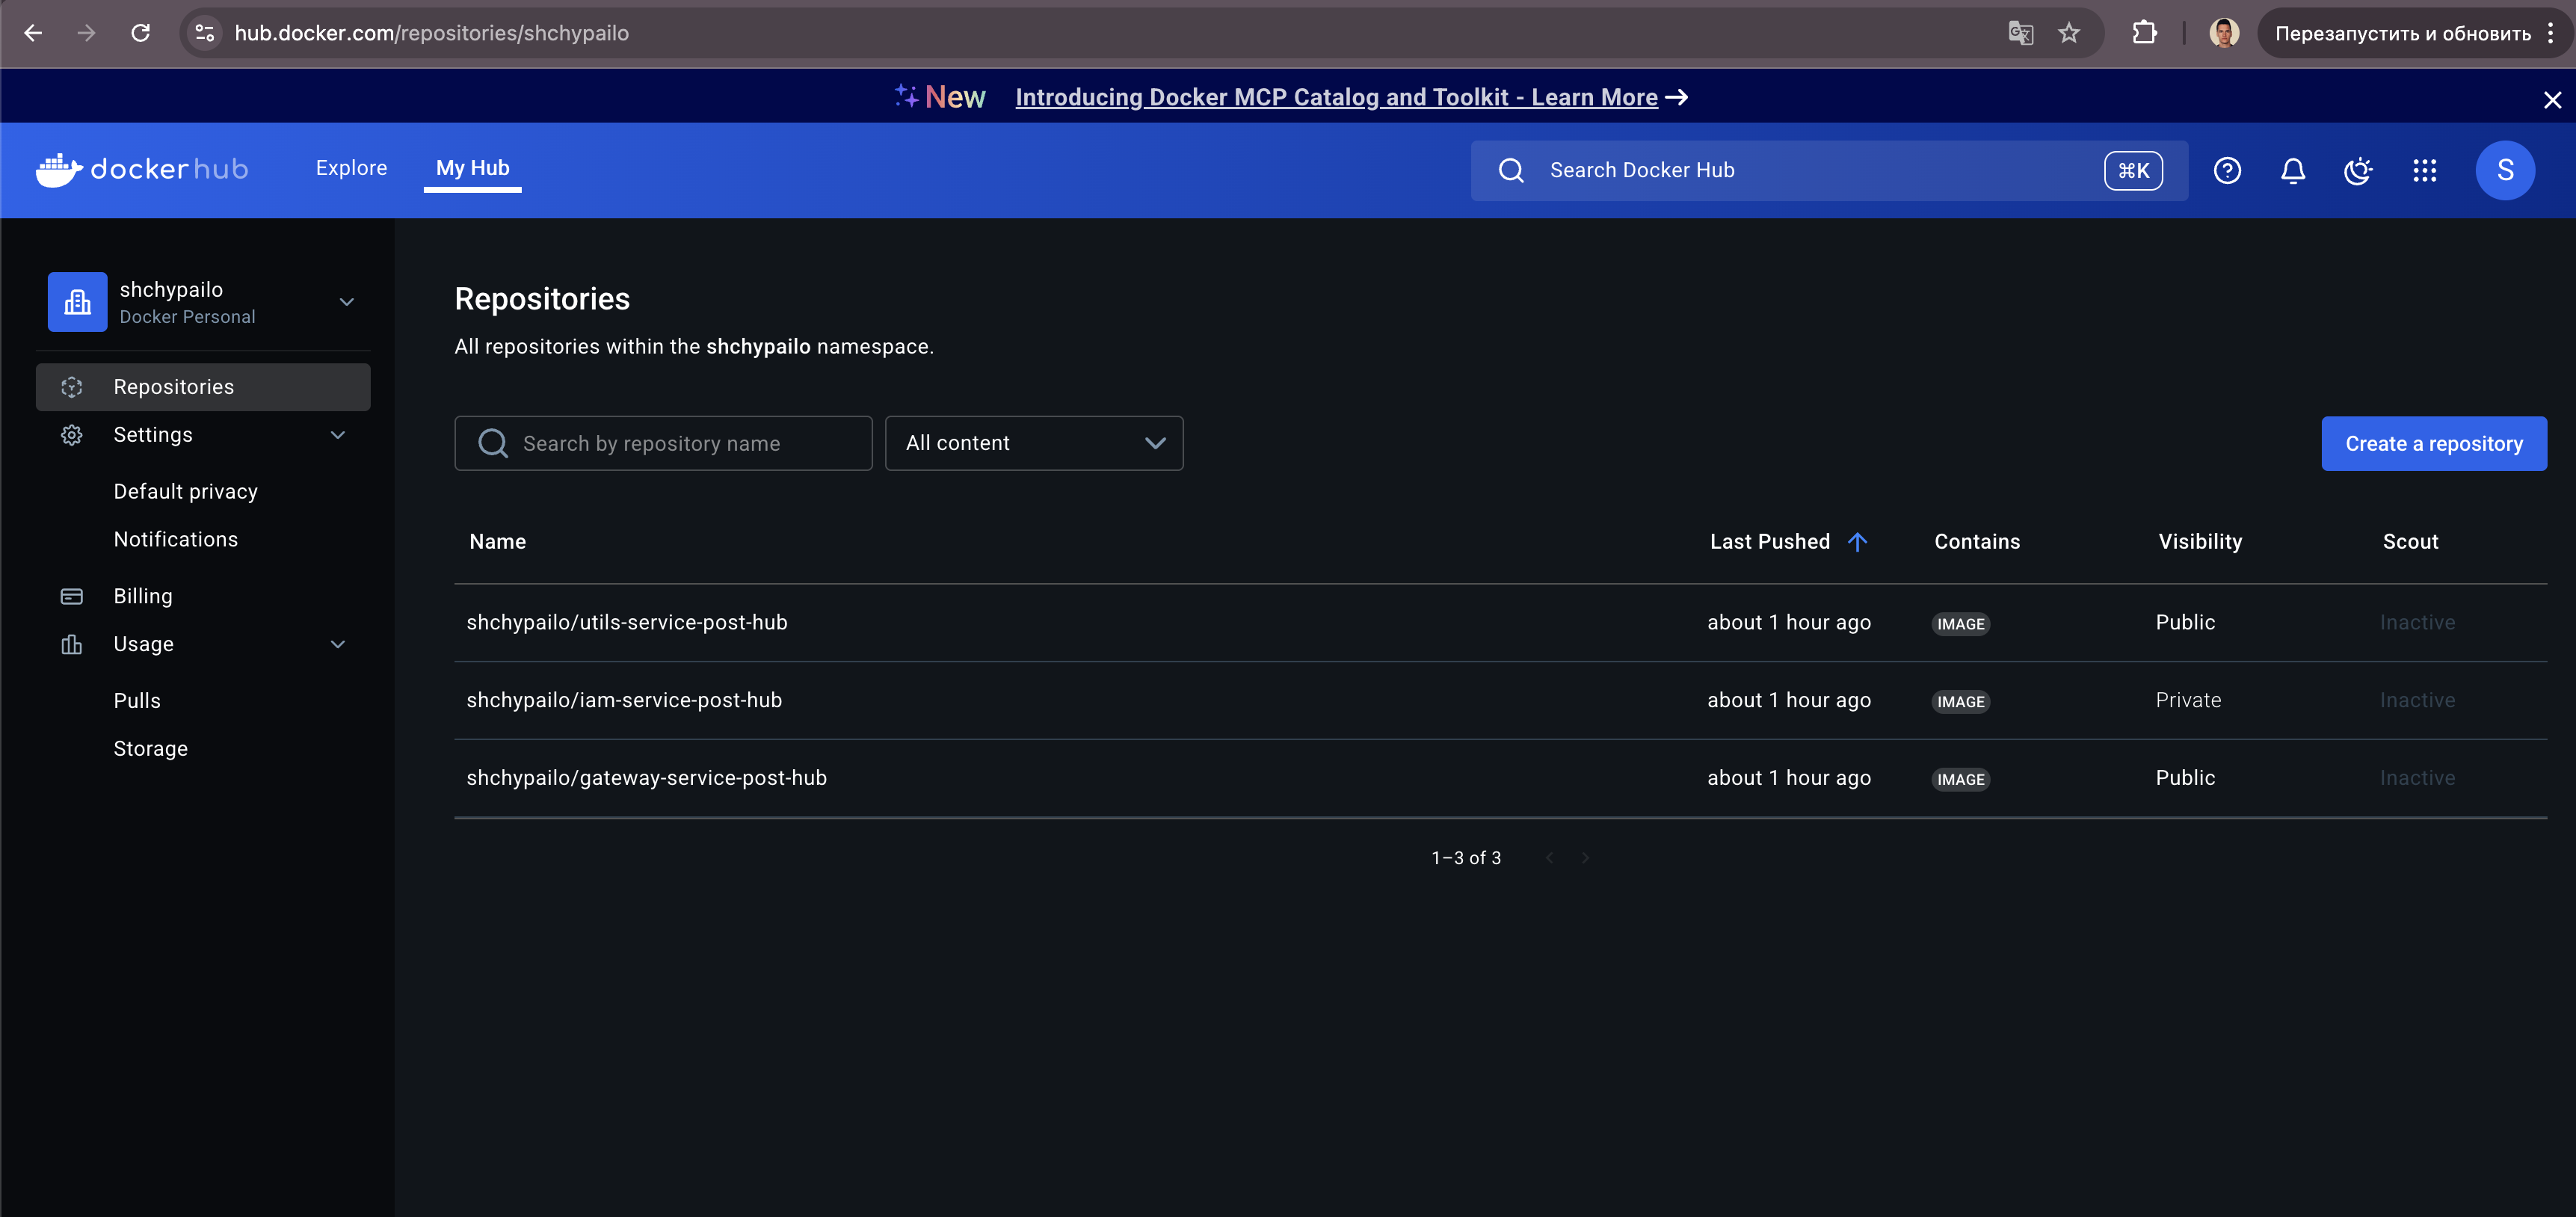
Task: Open the All content filter dropdown
Action: point(1034,443)
